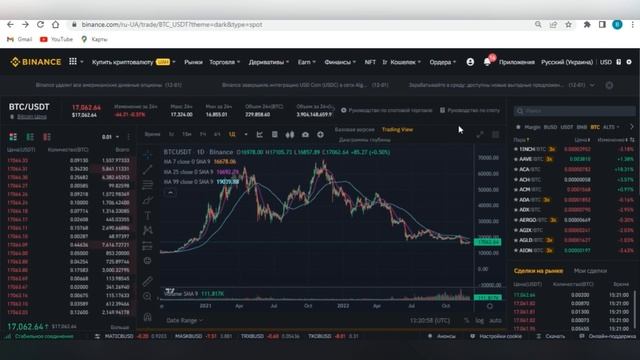
Task: Select the text tool on the chart sidebar
Action: 148,216
